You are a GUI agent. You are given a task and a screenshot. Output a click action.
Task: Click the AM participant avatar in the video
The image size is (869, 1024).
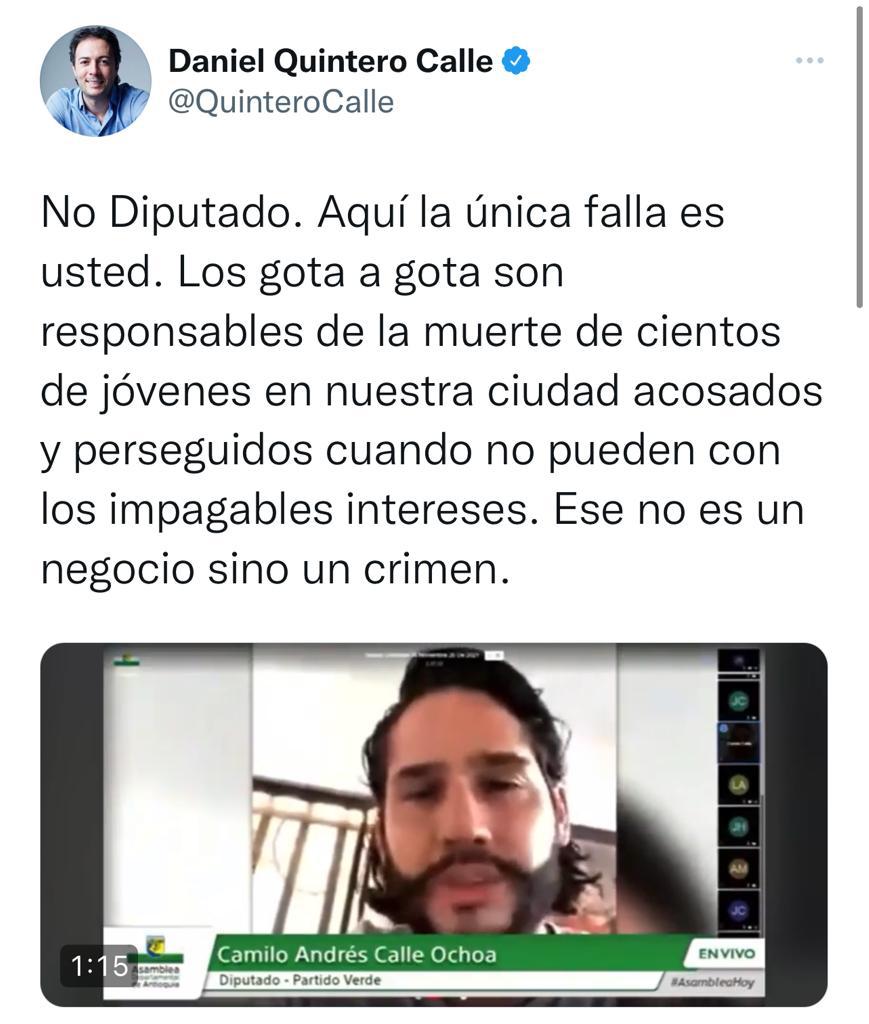tap(738, 869)
